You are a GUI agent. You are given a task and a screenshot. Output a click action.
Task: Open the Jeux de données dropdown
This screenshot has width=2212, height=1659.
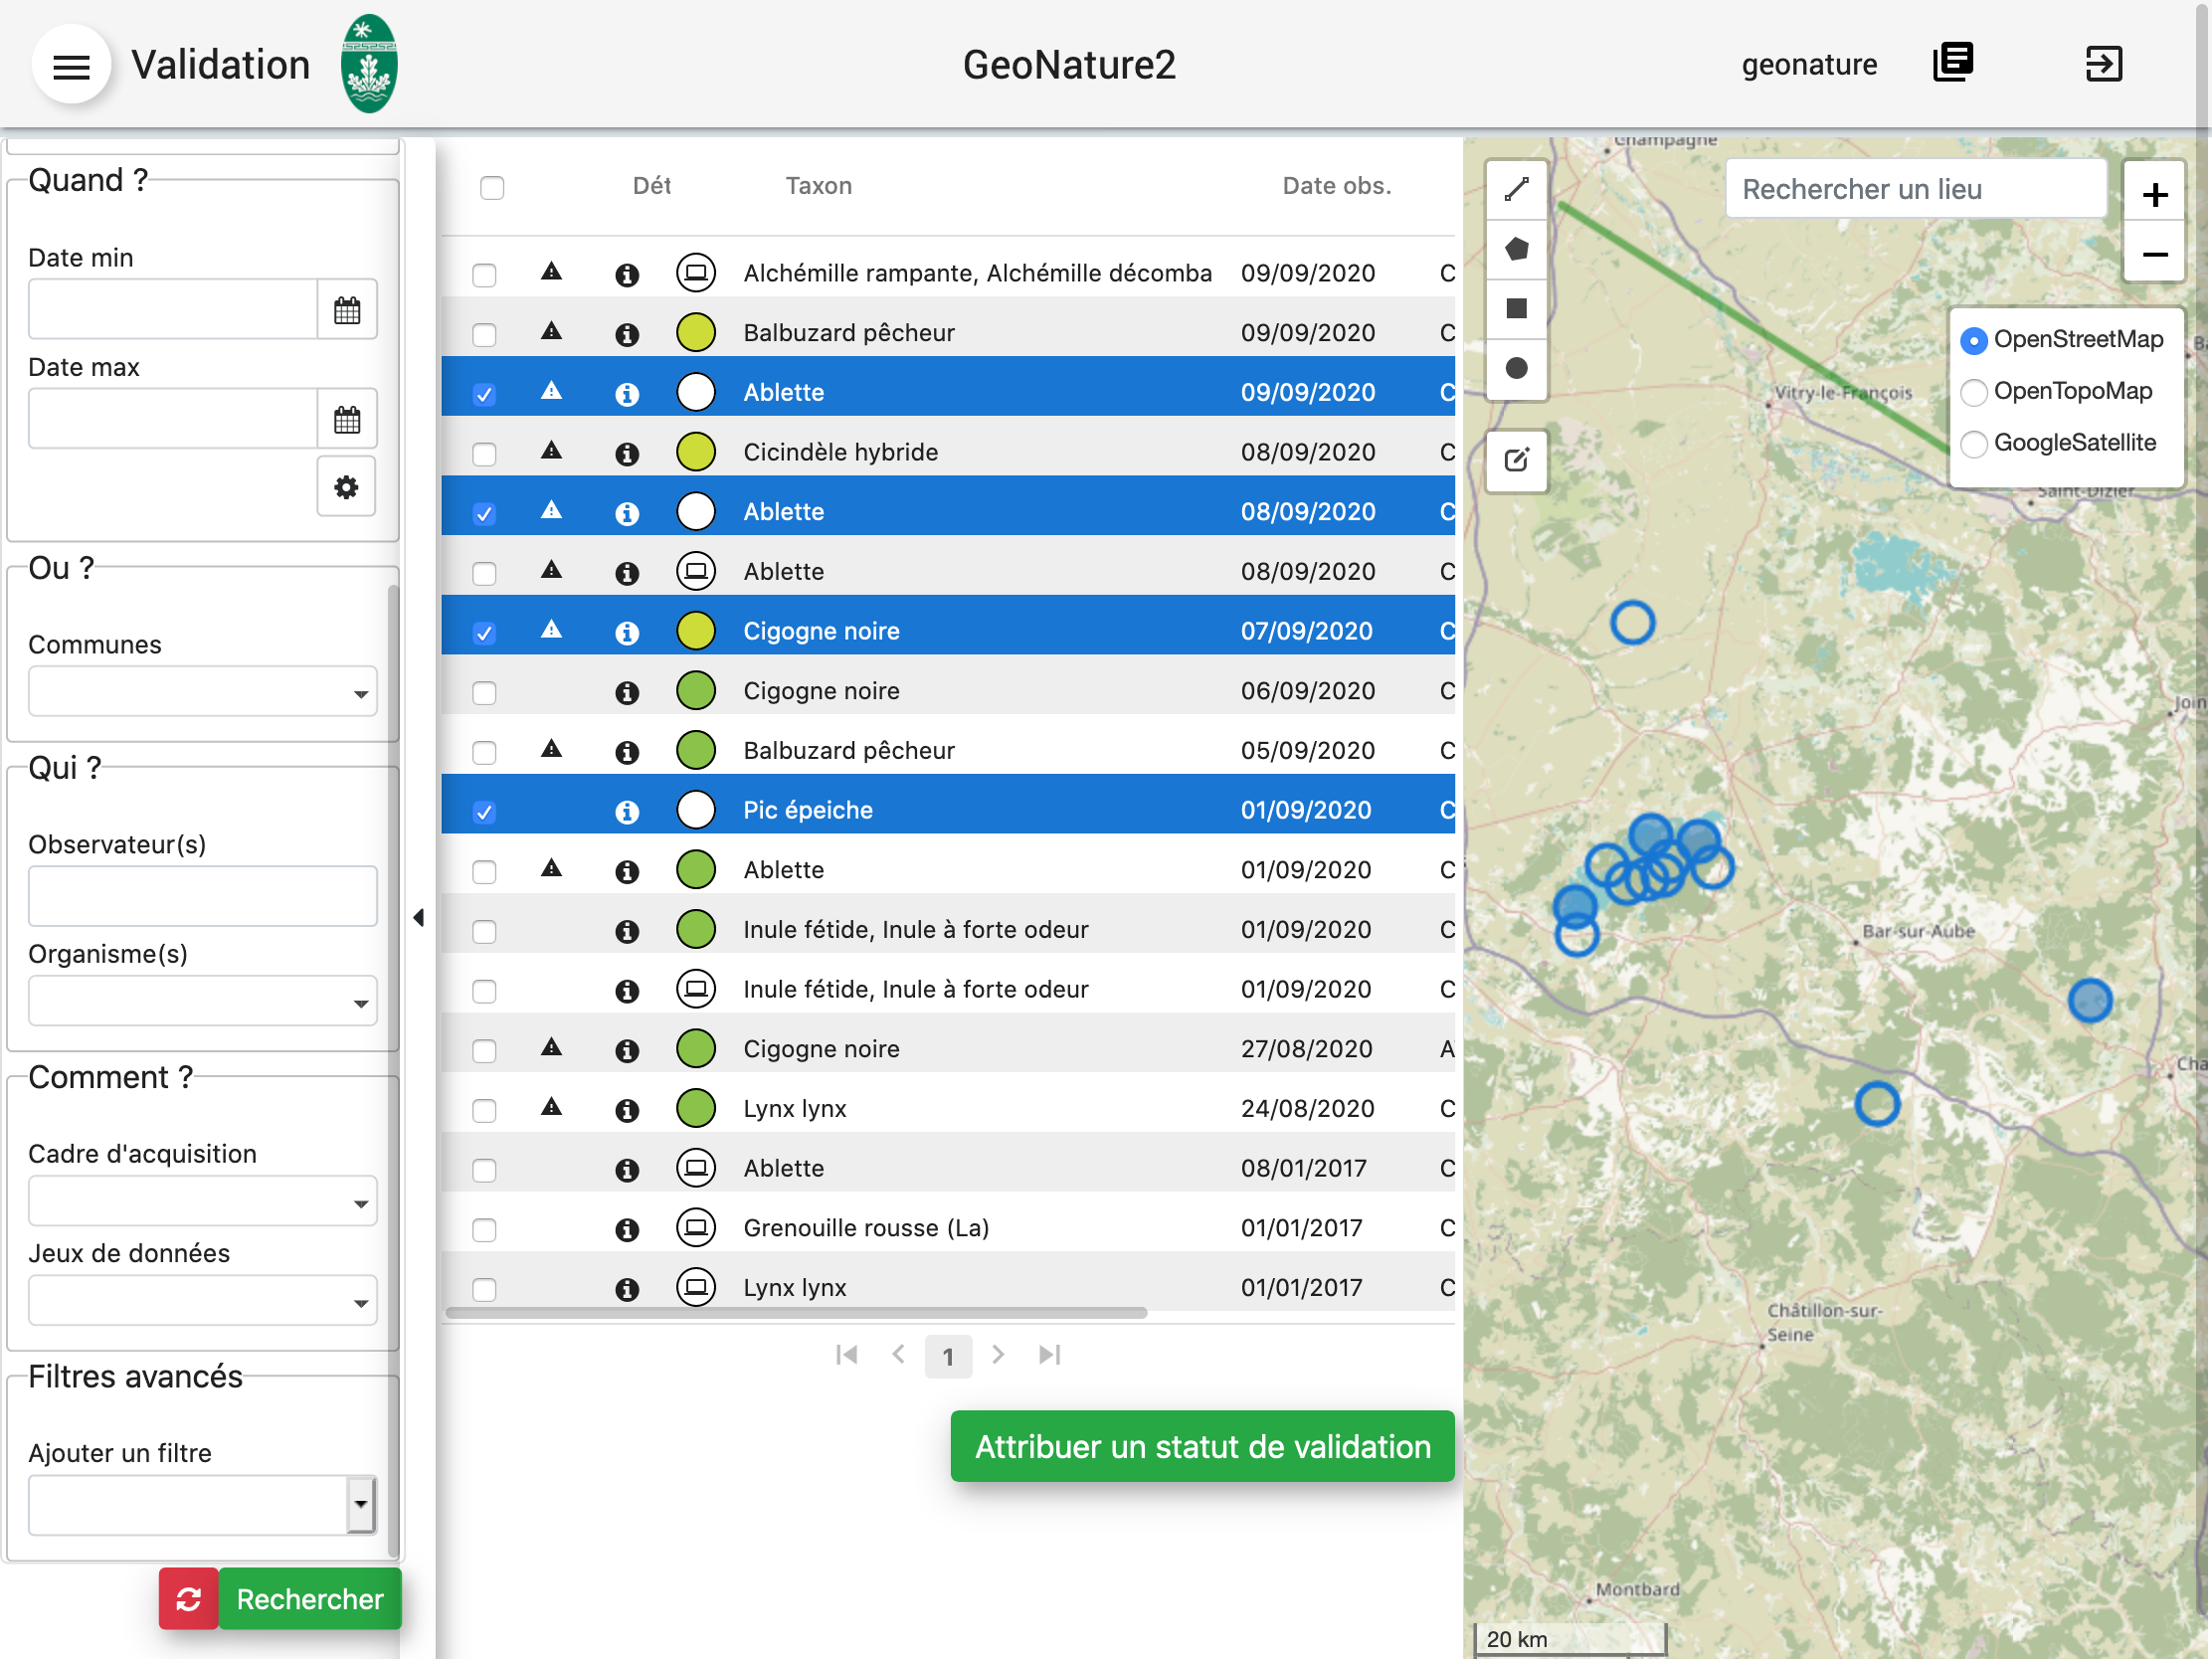pyautogui.click(x=203, y=1301)
